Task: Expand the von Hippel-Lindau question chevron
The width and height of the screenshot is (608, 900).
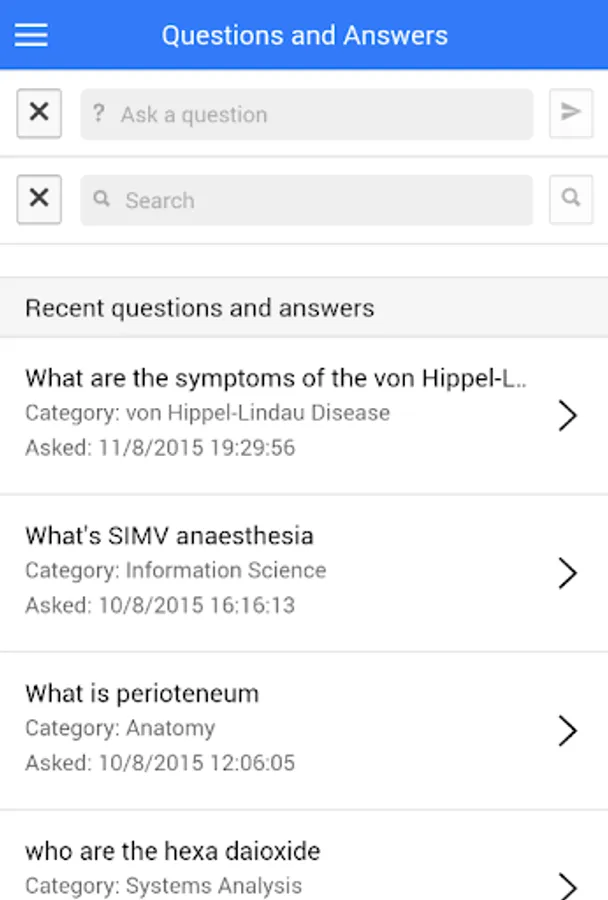Action: [x=567, y=414]
